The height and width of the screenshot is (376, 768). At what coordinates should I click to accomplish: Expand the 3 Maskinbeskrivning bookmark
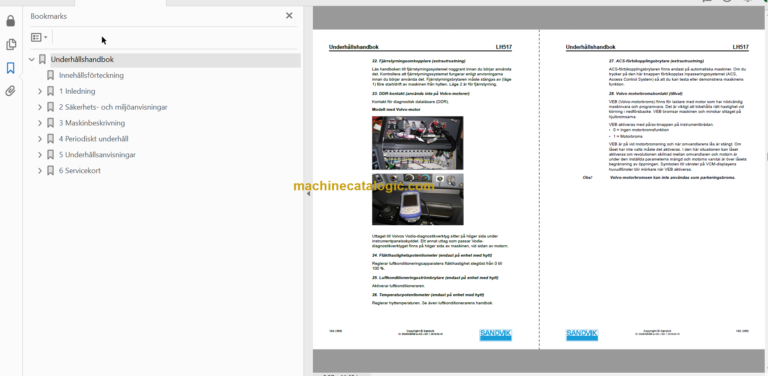pos(40,123)
